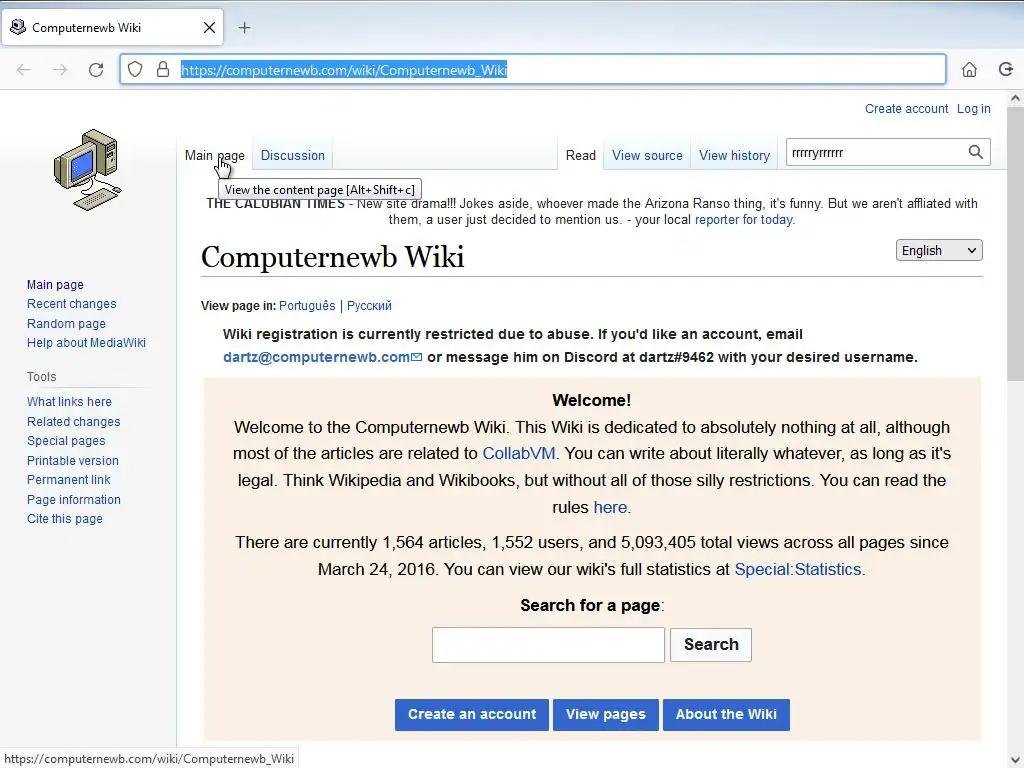Select the Main page tab

215,155
